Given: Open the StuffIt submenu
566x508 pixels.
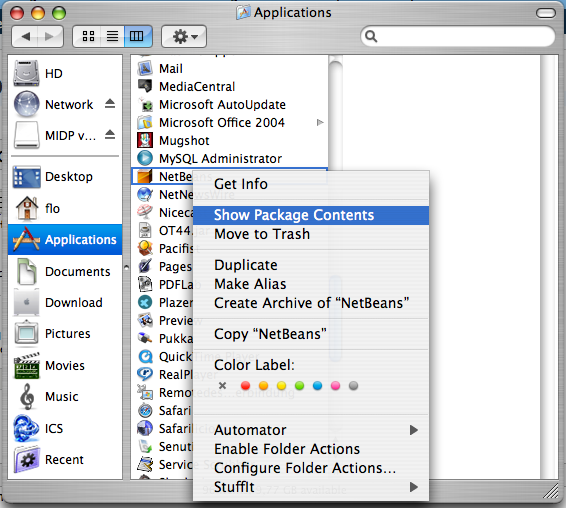Looking at the screenshot, I should [x=311, y=487].
